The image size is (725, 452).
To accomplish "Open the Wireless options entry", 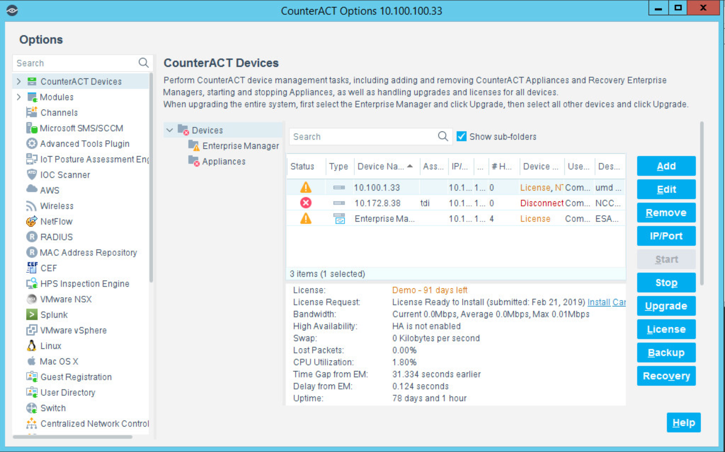I will click(x=56, y=206).
